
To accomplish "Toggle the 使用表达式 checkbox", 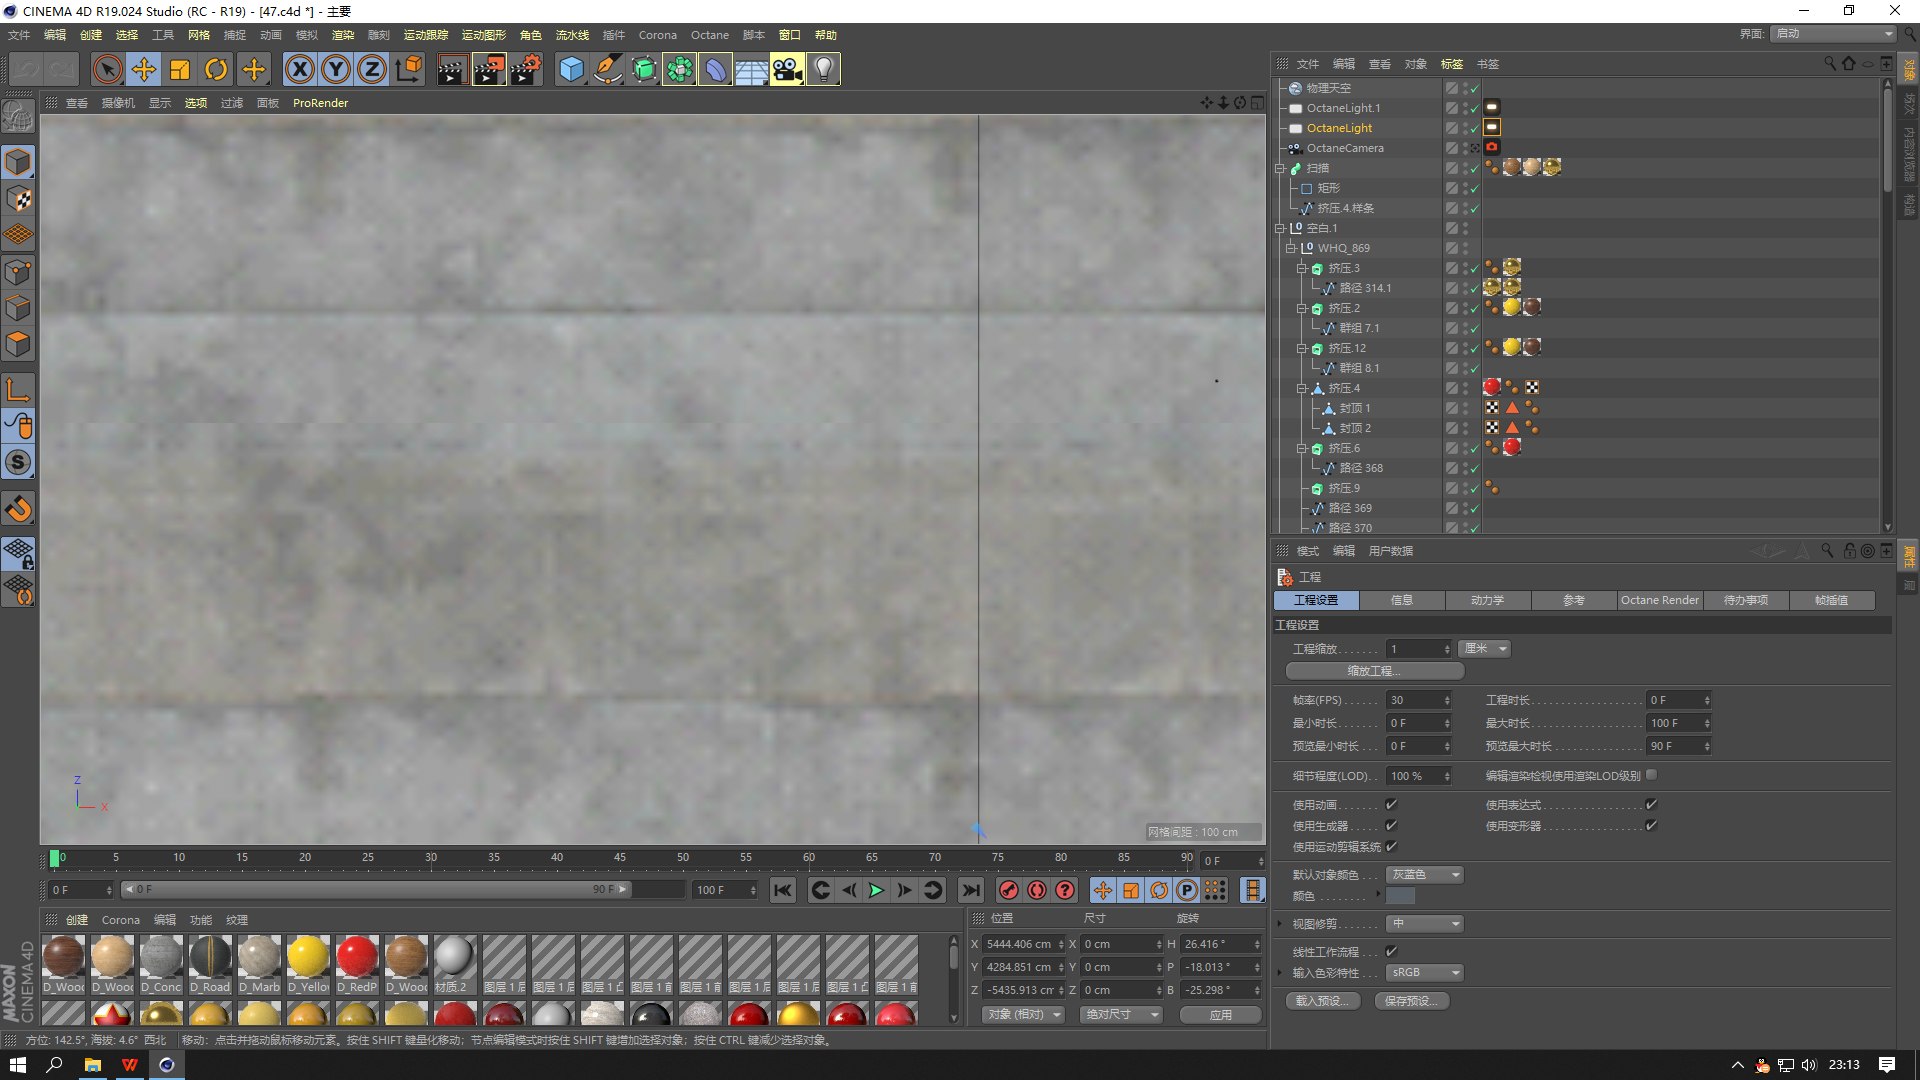I will tap(1651, 804).
